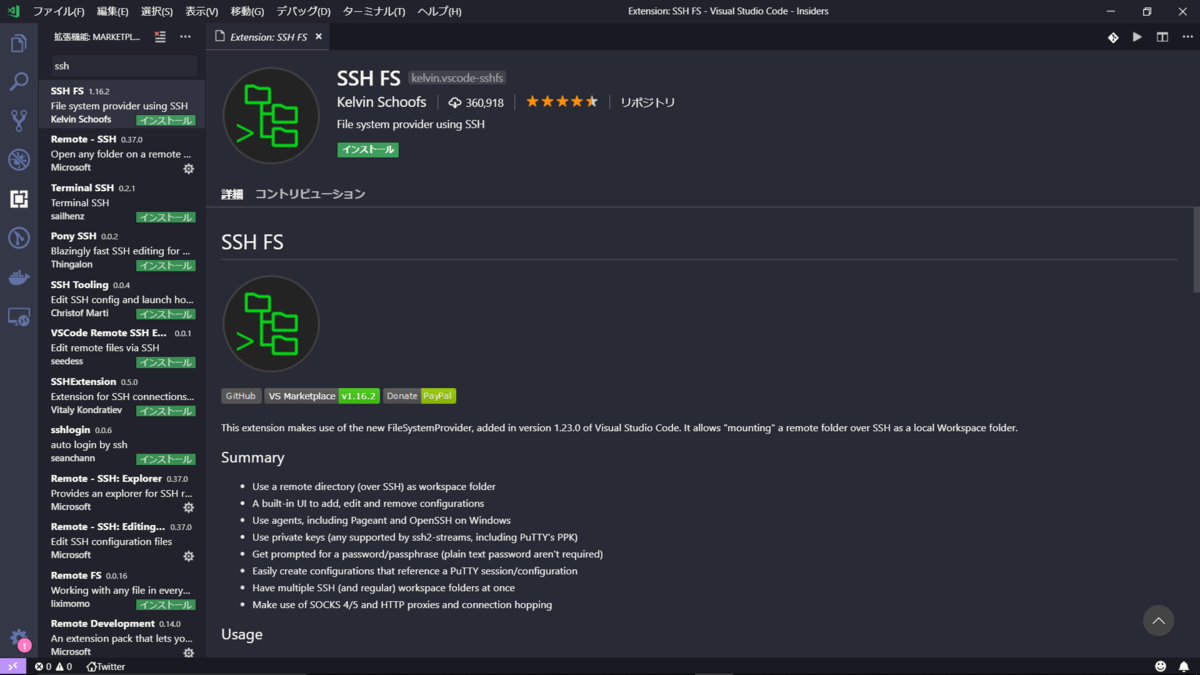The width and height of the screenshot is (1200, 675).
Task: Click the run play icon in editor toolbar
Action: [1137, 37]
